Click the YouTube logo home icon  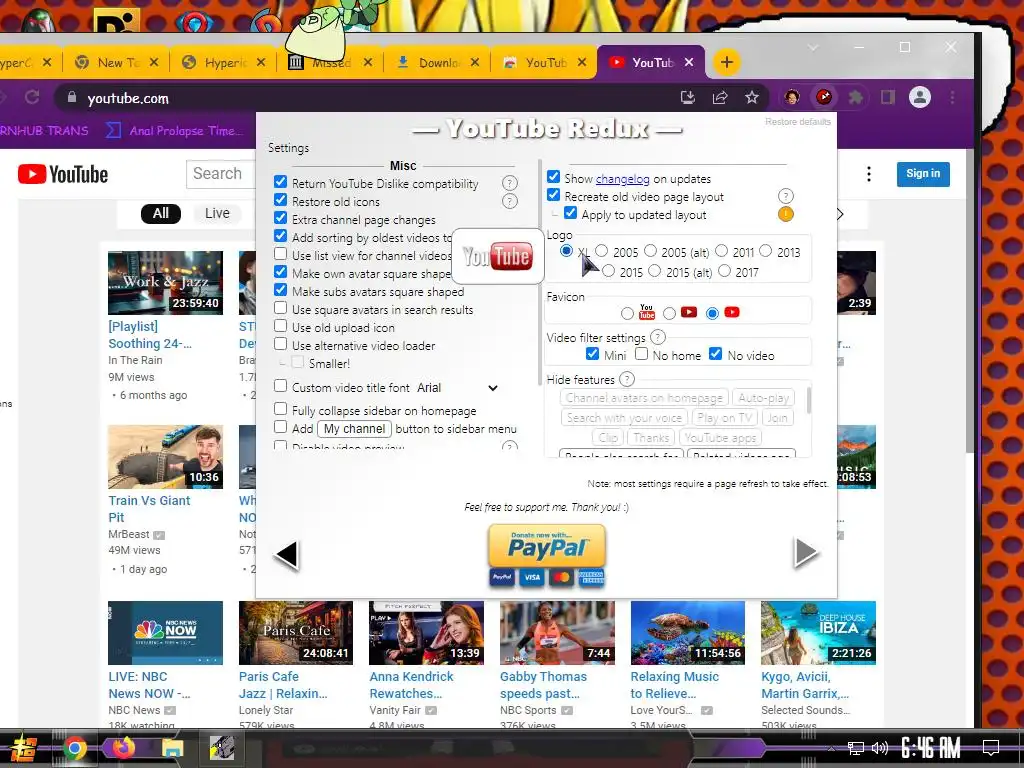pyautogui.click(x=63, y=174)
